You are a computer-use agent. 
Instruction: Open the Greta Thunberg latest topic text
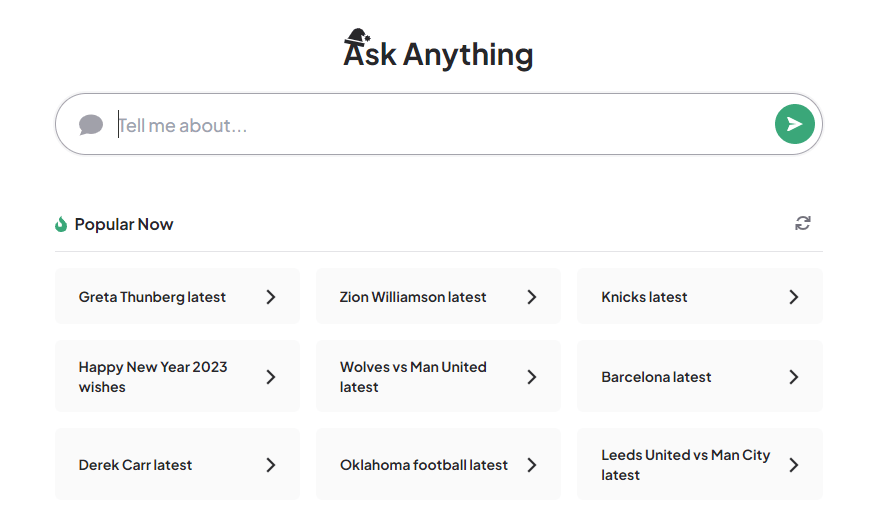point(152,297)
